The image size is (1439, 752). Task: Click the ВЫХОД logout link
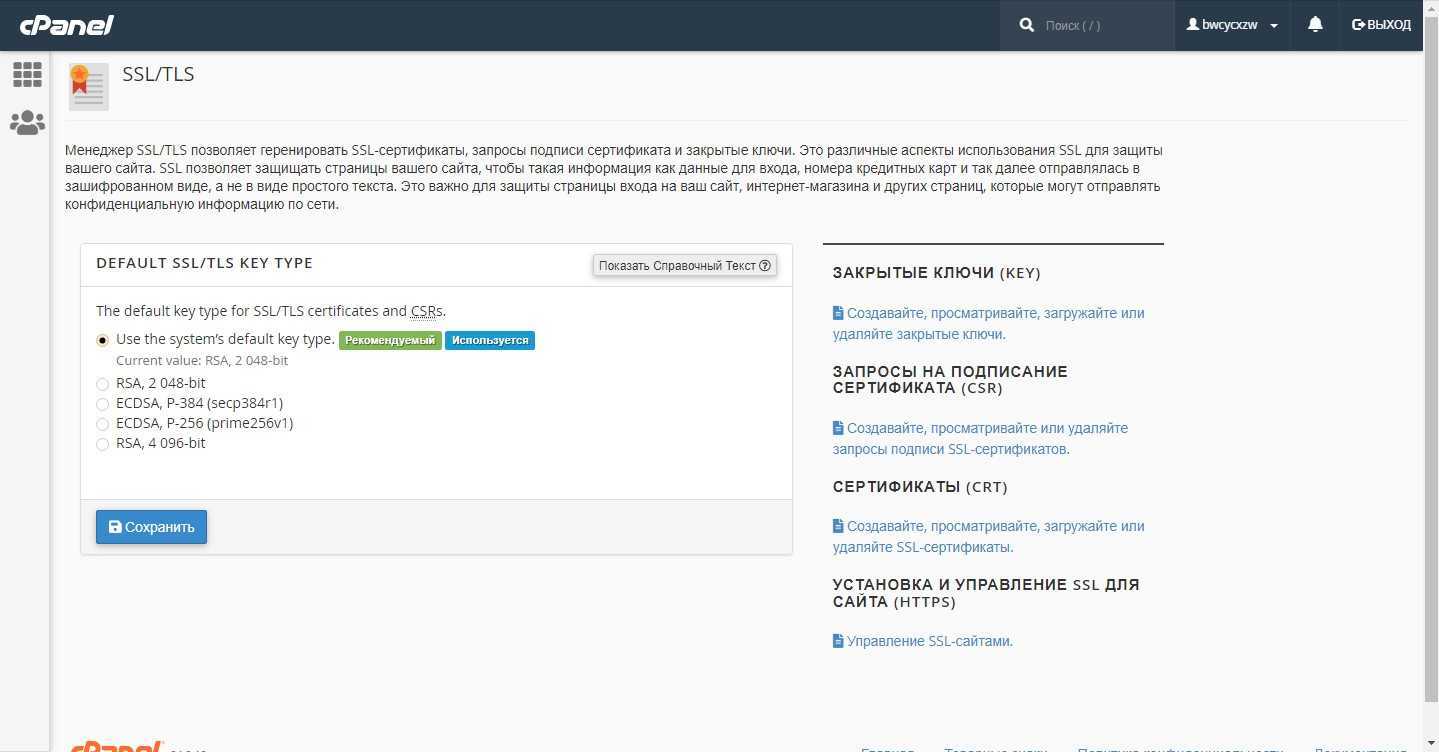[1381, 25]
